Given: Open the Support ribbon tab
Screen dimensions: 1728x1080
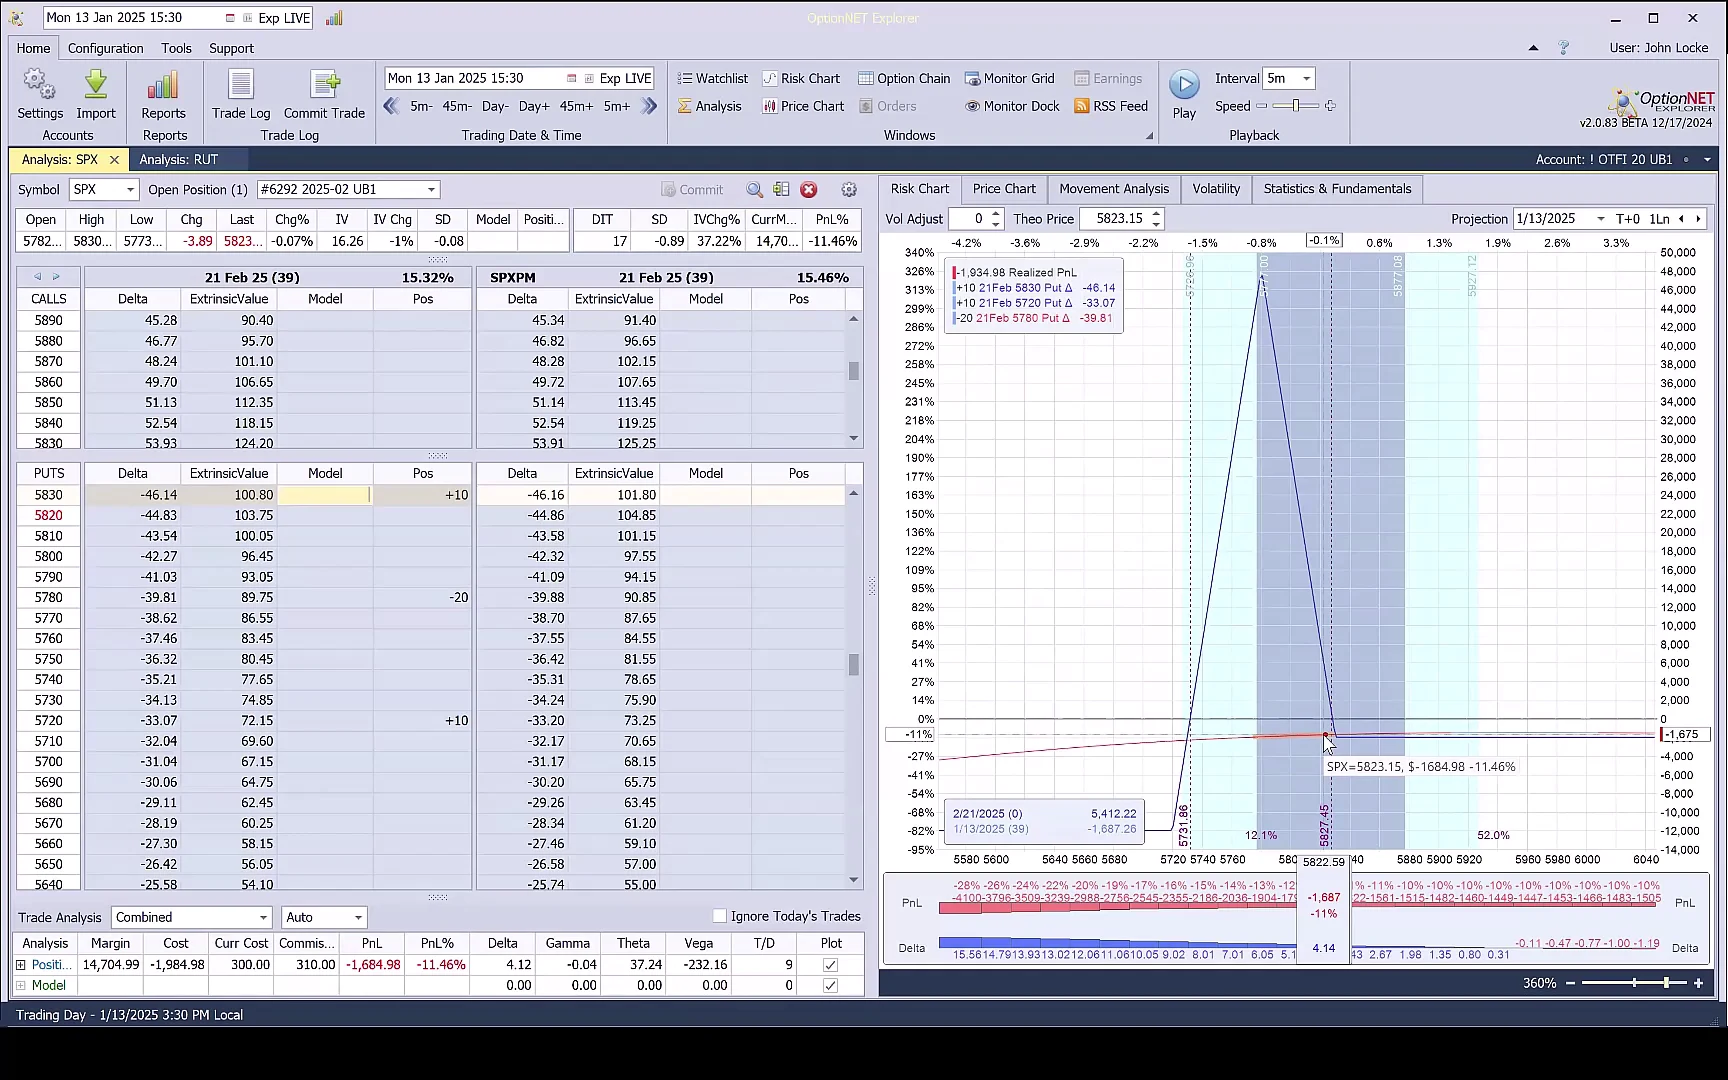Looking at the screenshot, I should tap(231, 48).
